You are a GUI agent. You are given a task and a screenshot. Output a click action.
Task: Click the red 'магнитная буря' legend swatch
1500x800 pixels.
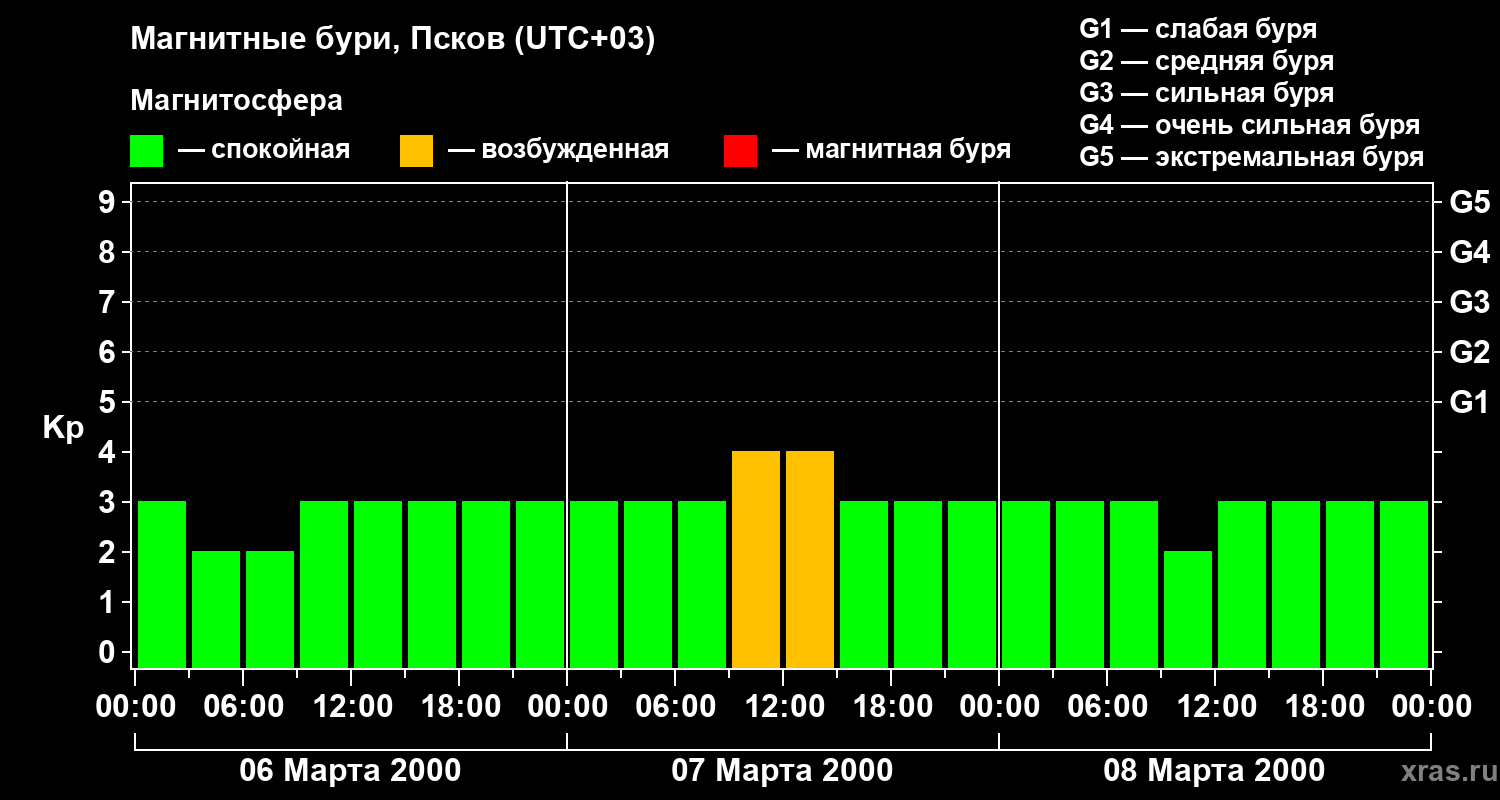(740, 151)
